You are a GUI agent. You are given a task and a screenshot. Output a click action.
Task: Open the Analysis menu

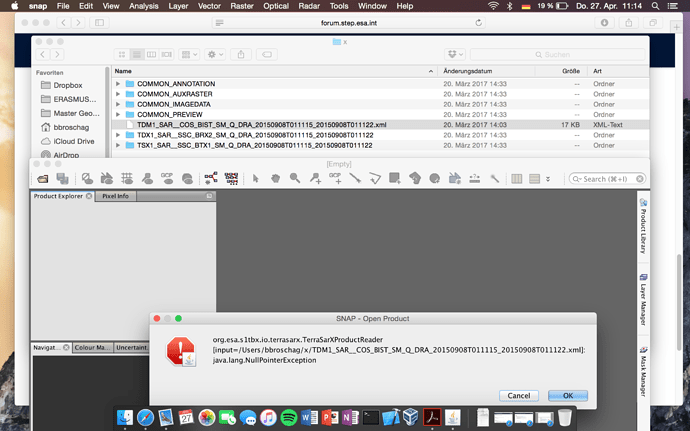[143, 6]
